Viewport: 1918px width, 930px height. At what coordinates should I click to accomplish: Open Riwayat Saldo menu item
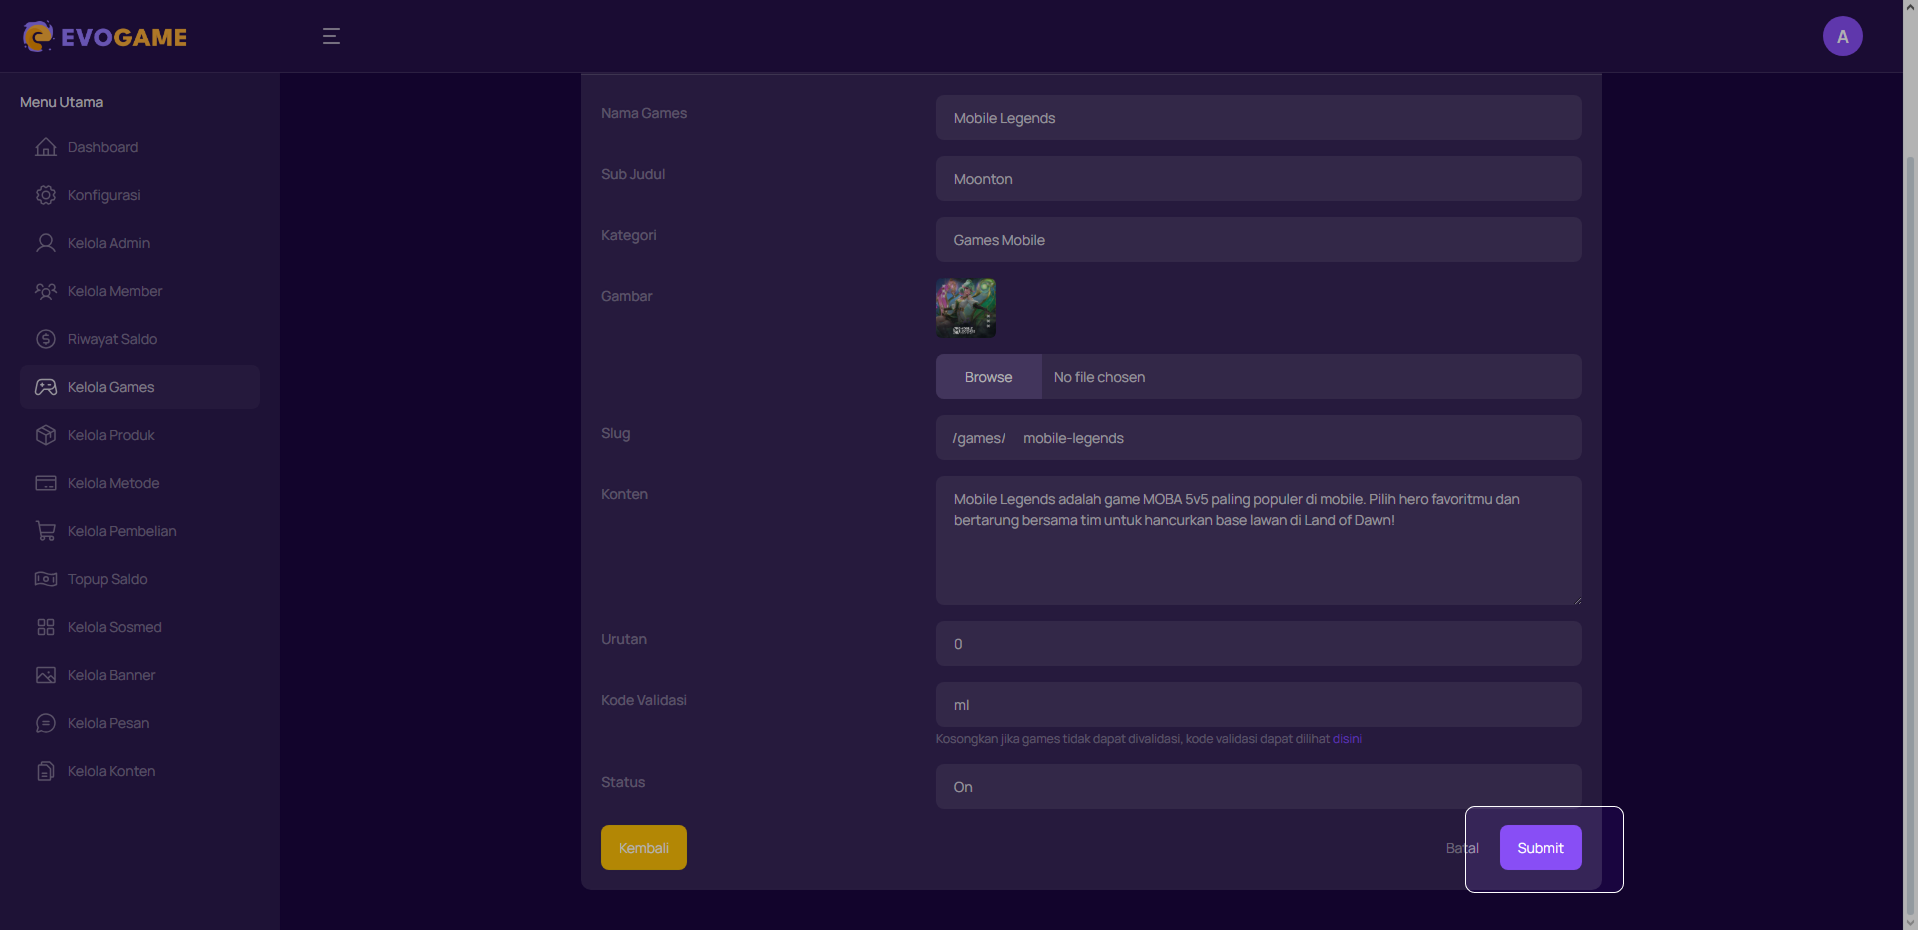tap(140, 339)
